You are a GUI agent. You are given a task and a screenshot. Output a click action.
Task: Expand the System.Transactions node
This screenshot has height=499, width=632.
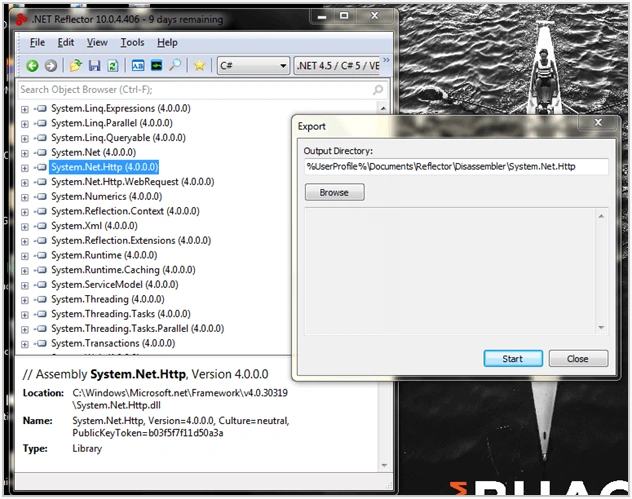point(25,344)
